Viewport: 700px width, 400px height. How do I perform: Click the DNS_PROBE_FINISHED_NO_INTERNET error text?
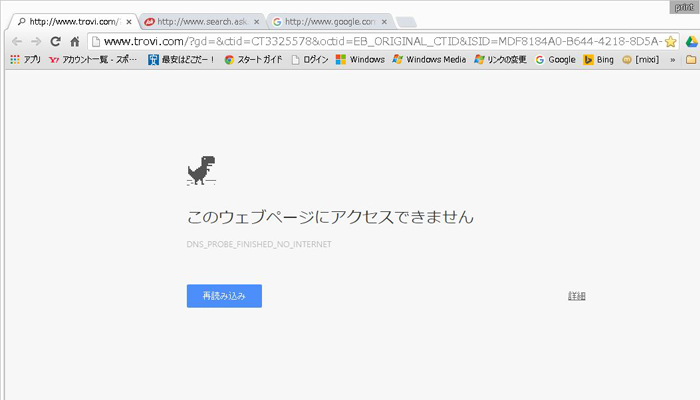click(x=259, y=244)
